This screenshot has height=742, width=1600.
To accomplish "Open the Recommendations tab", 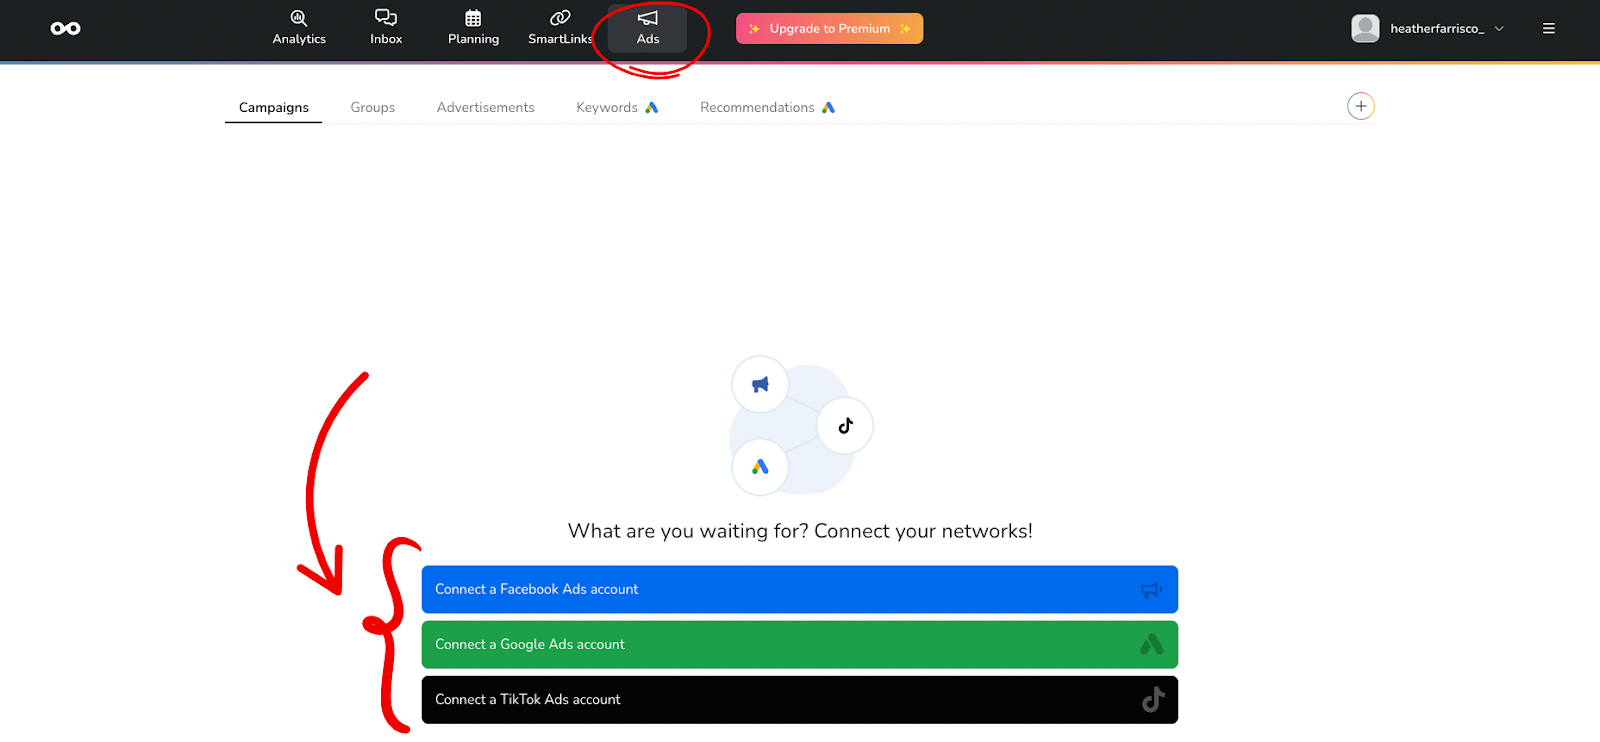I will point(767,107).
